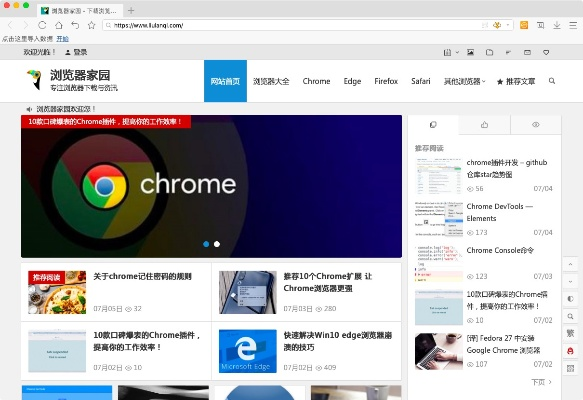
Task: Open article 快速解决Win10 edge浏览器崩溃的技巧
Action: 338,341
